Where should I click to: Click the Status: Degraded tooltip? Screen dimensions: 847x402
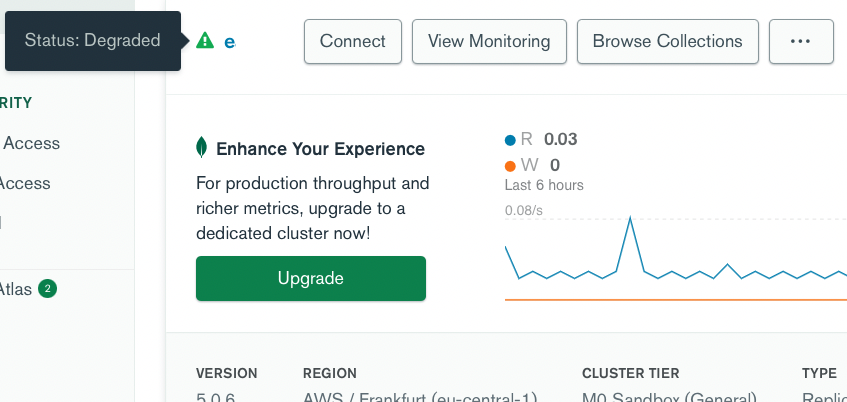click(x=92, y=41)
